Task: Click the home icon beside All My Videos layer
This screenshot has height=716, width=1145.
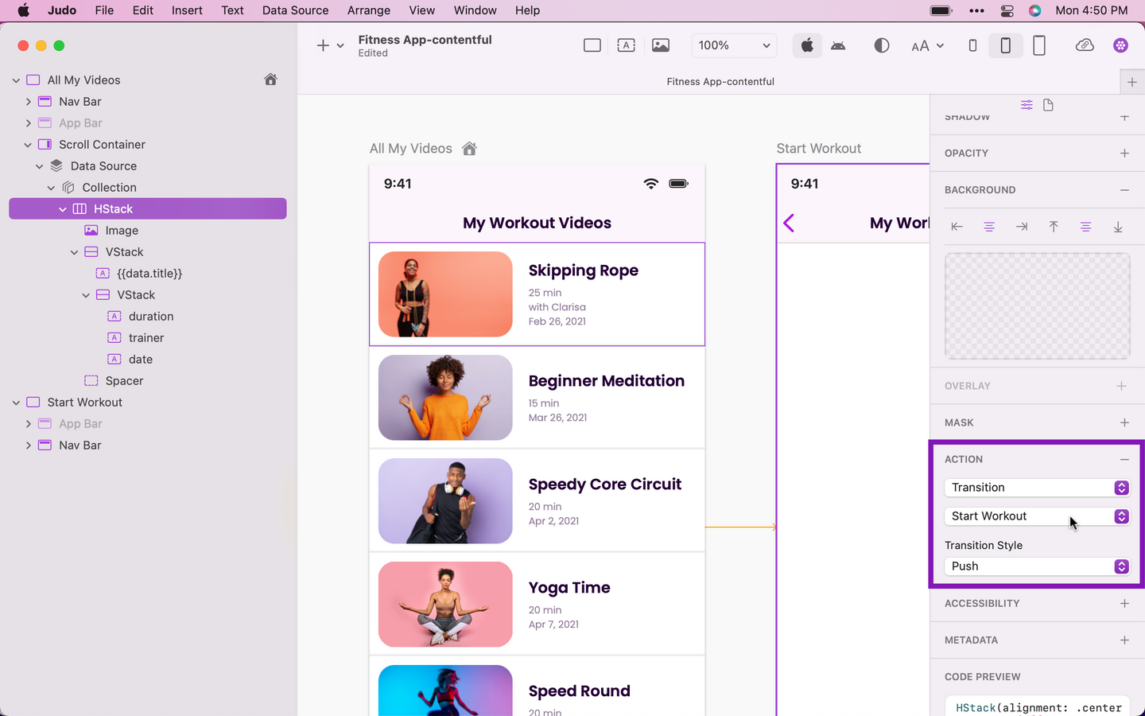Action: (270, 80)
